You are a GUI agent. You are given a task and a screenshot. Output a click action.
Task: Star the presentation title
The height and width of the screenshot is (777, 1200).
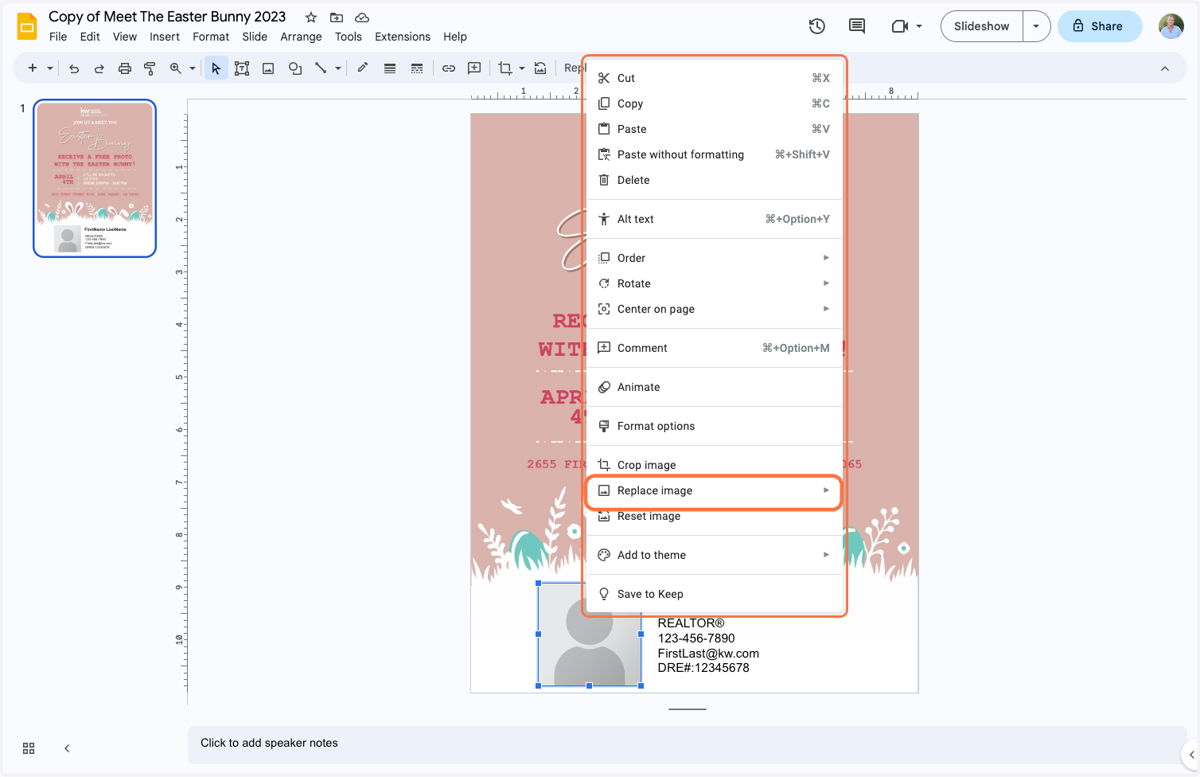311,17
